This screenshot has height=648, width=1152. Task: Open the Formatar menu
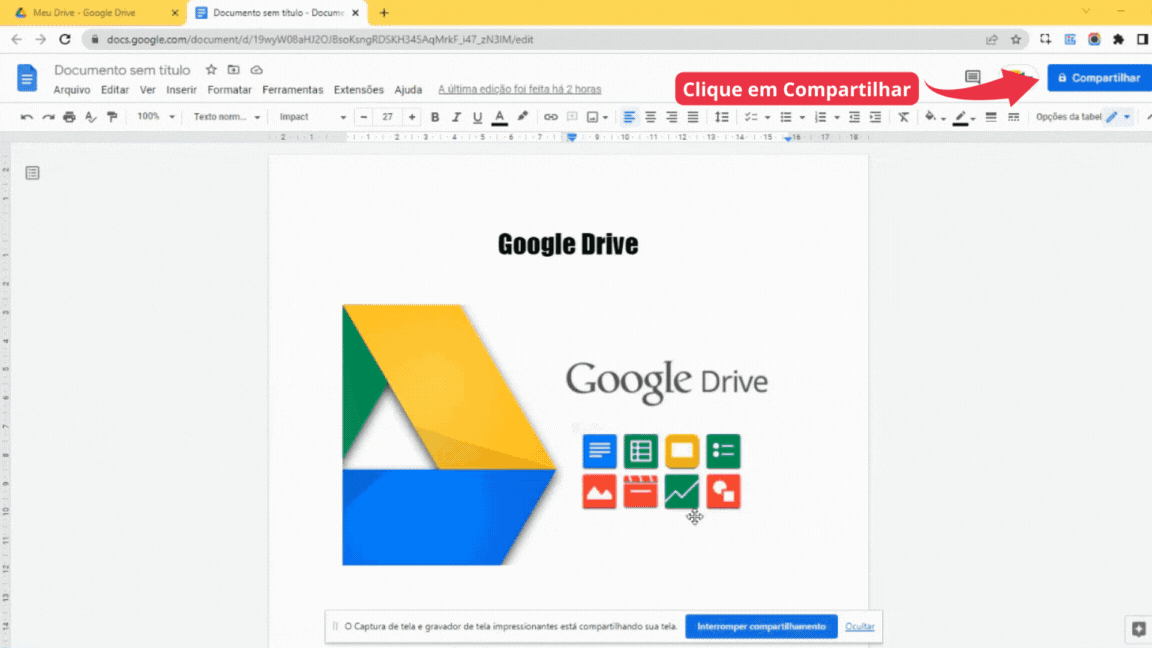pyautogui.click(x=229, y=90)
